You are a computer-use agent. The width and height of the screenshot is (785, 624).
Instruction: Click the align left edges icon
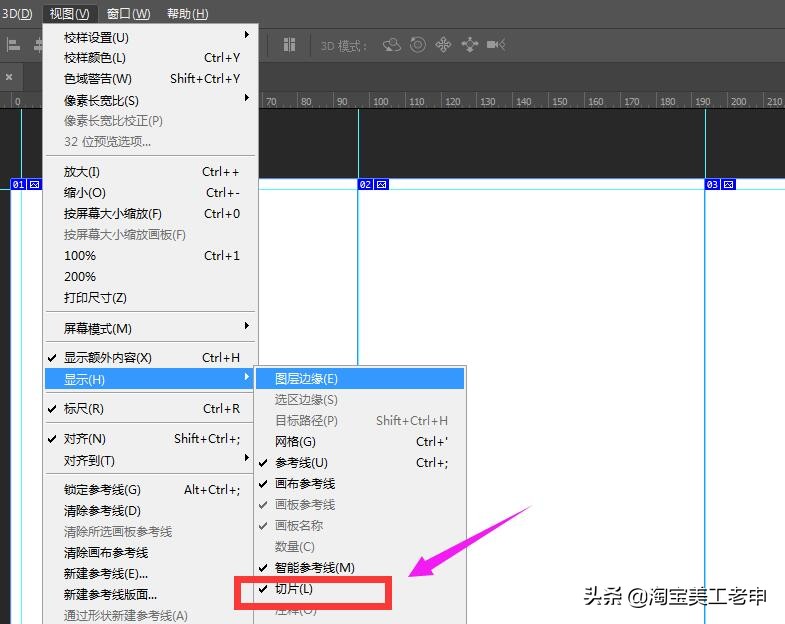click(x=13, y=45)
